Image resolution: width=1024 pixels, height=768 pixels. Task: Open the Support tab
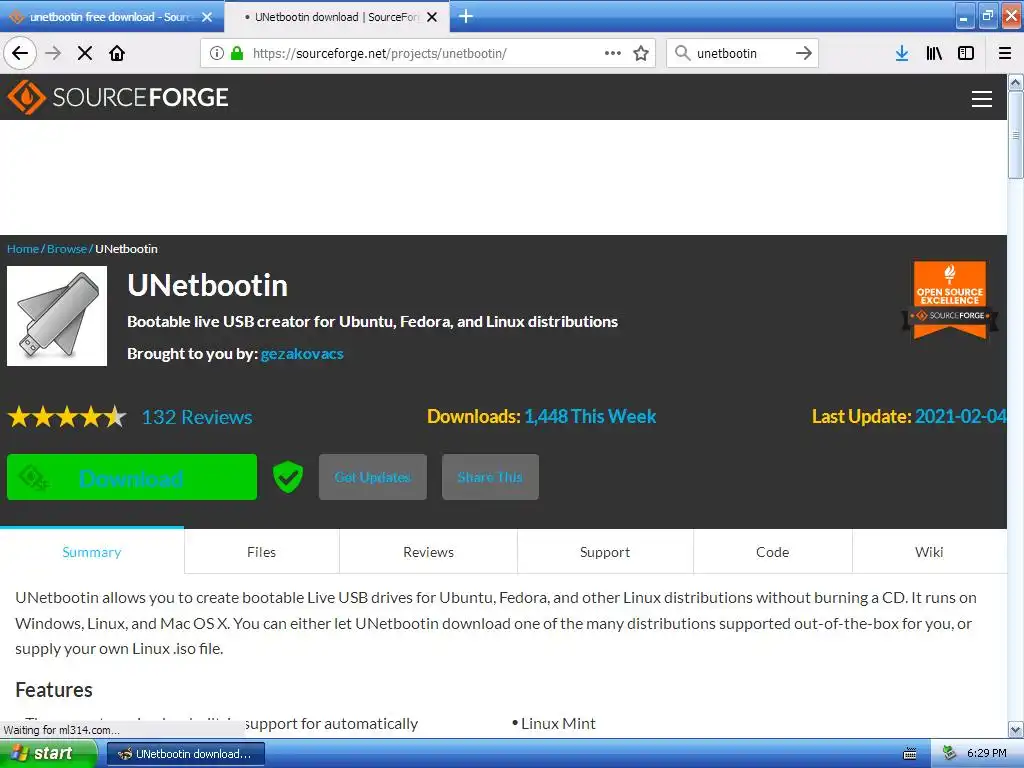click(x=605, y=552)
